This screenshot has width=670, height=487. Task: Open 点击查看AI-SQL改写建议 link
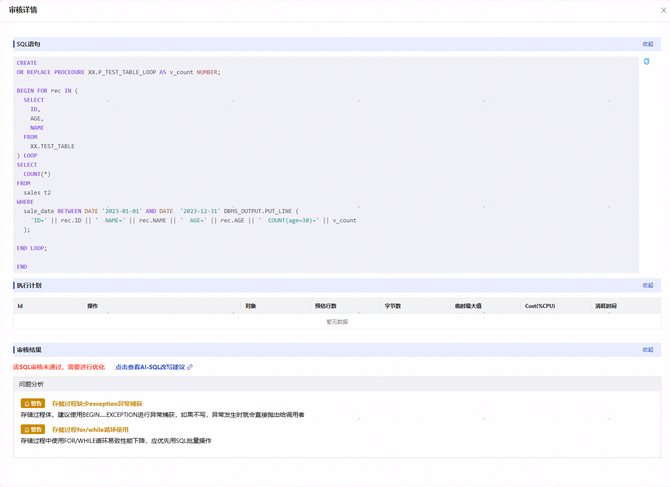coord(150,367)
